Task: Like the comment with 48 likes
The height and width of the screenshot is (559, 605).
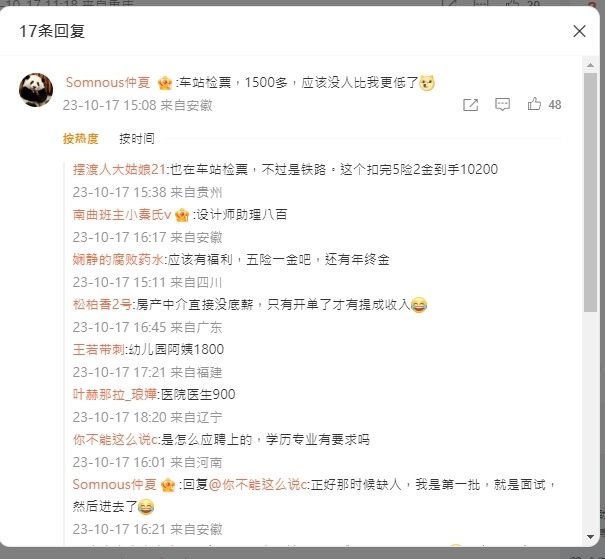Action: tap(534, 104)
